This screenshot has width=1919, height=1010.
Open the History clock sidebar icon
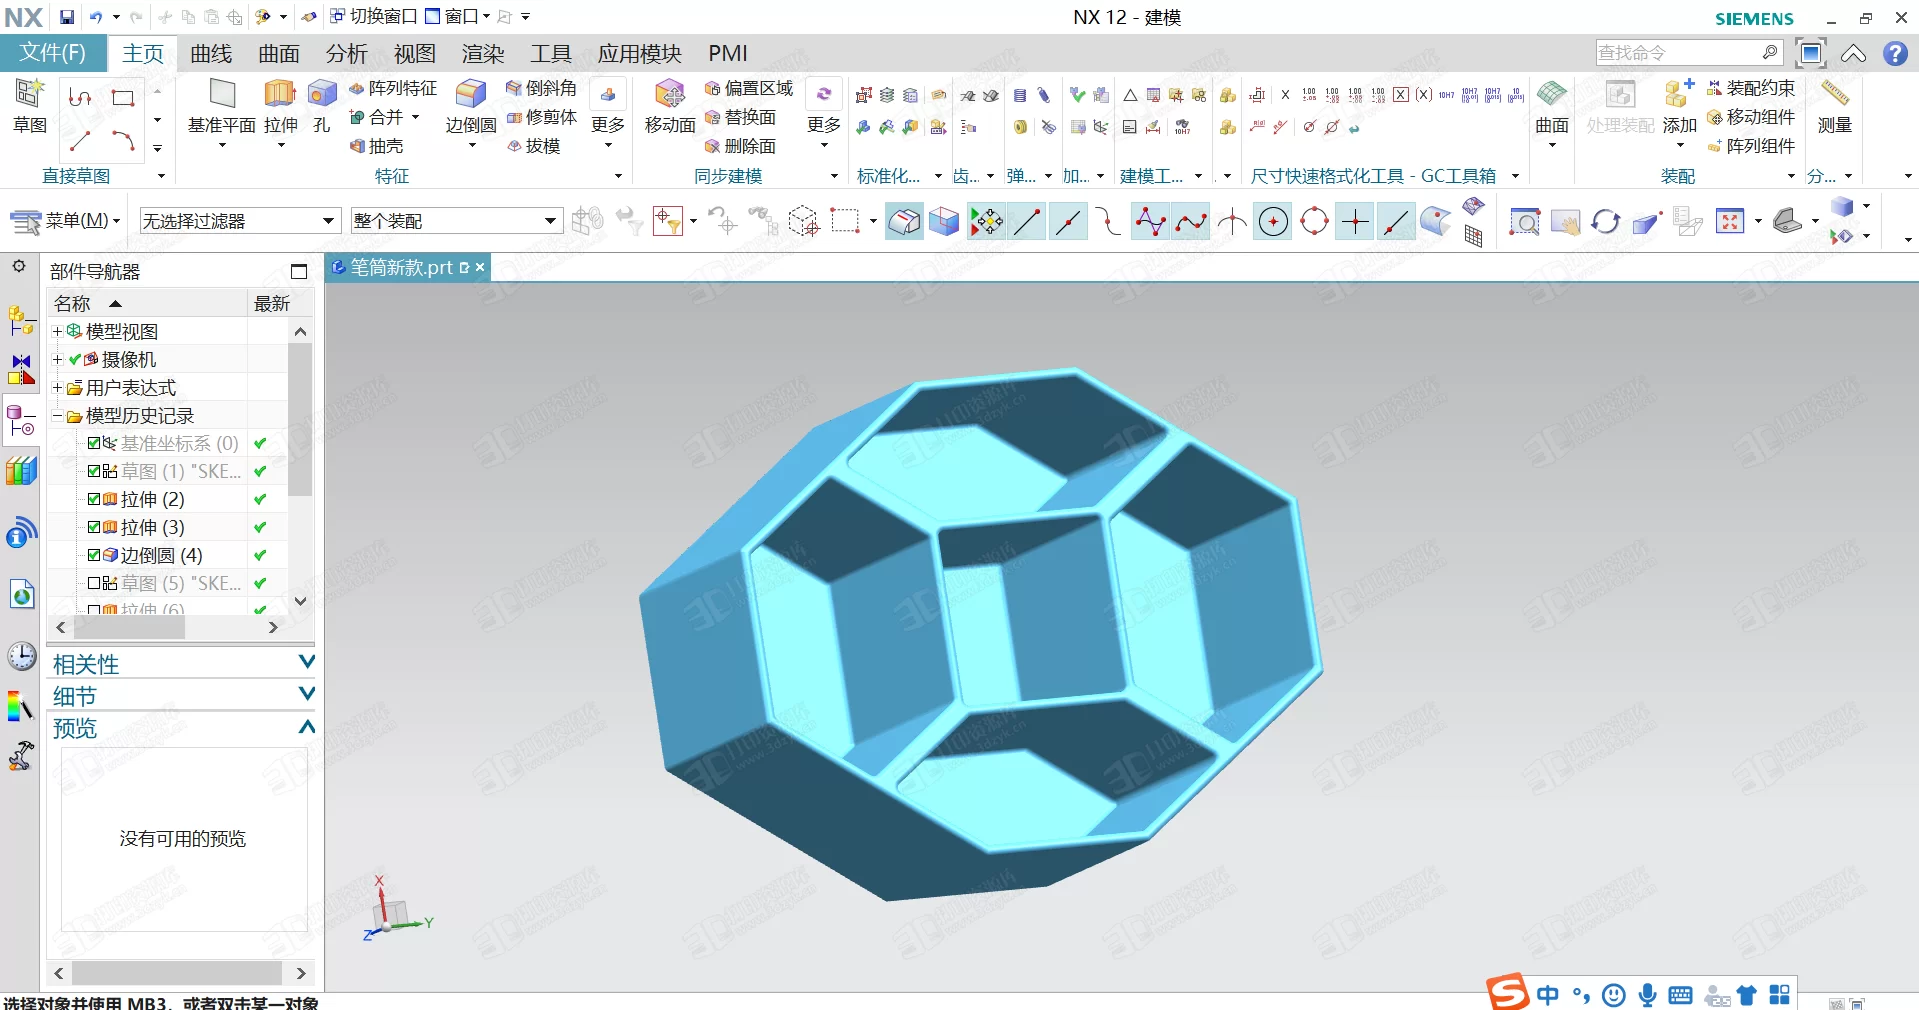21,656
